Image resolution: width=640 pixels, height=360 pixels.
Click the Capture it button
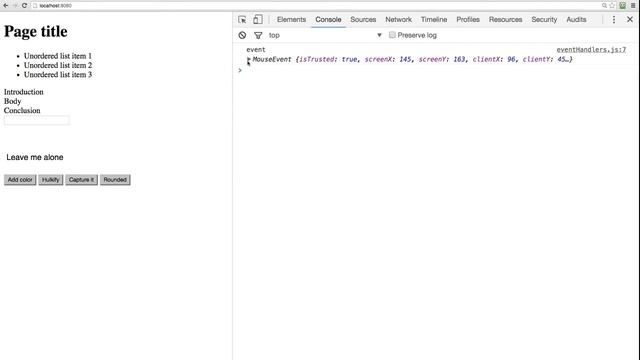81,180
